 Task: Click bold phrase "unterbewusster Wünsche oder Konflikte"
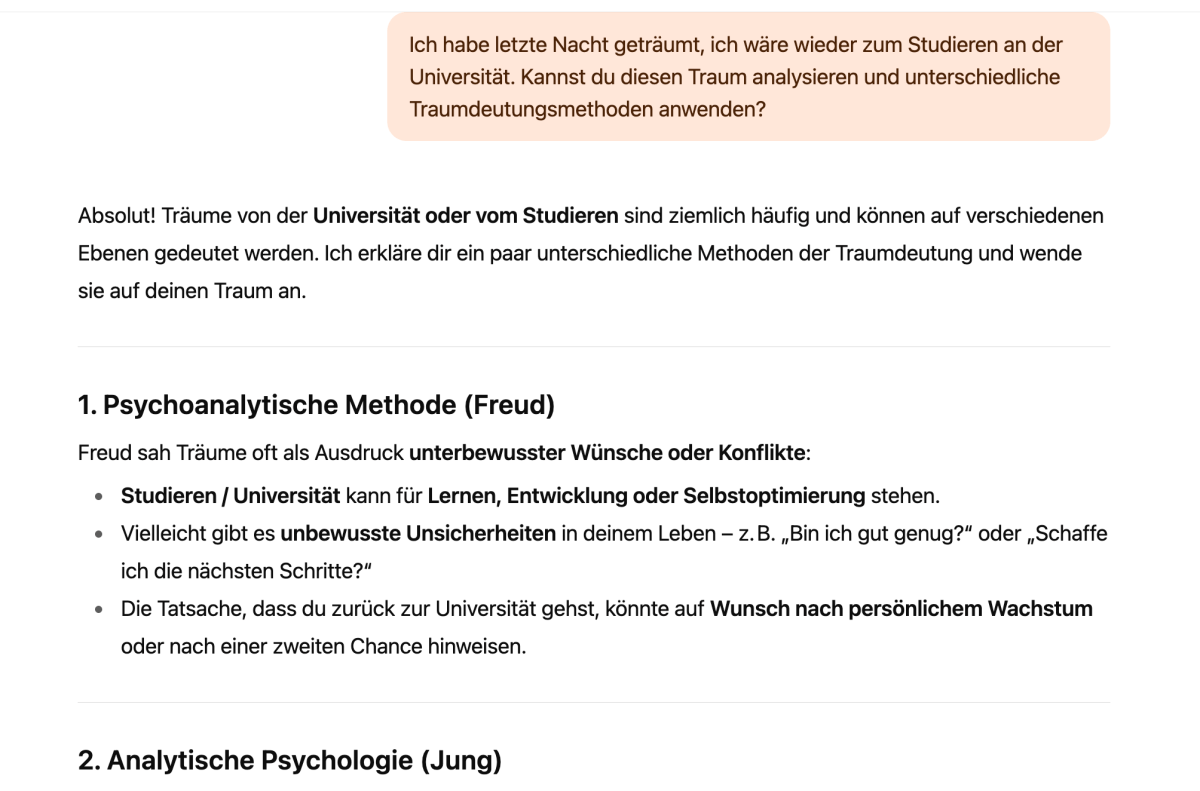[x=606, y=453]
